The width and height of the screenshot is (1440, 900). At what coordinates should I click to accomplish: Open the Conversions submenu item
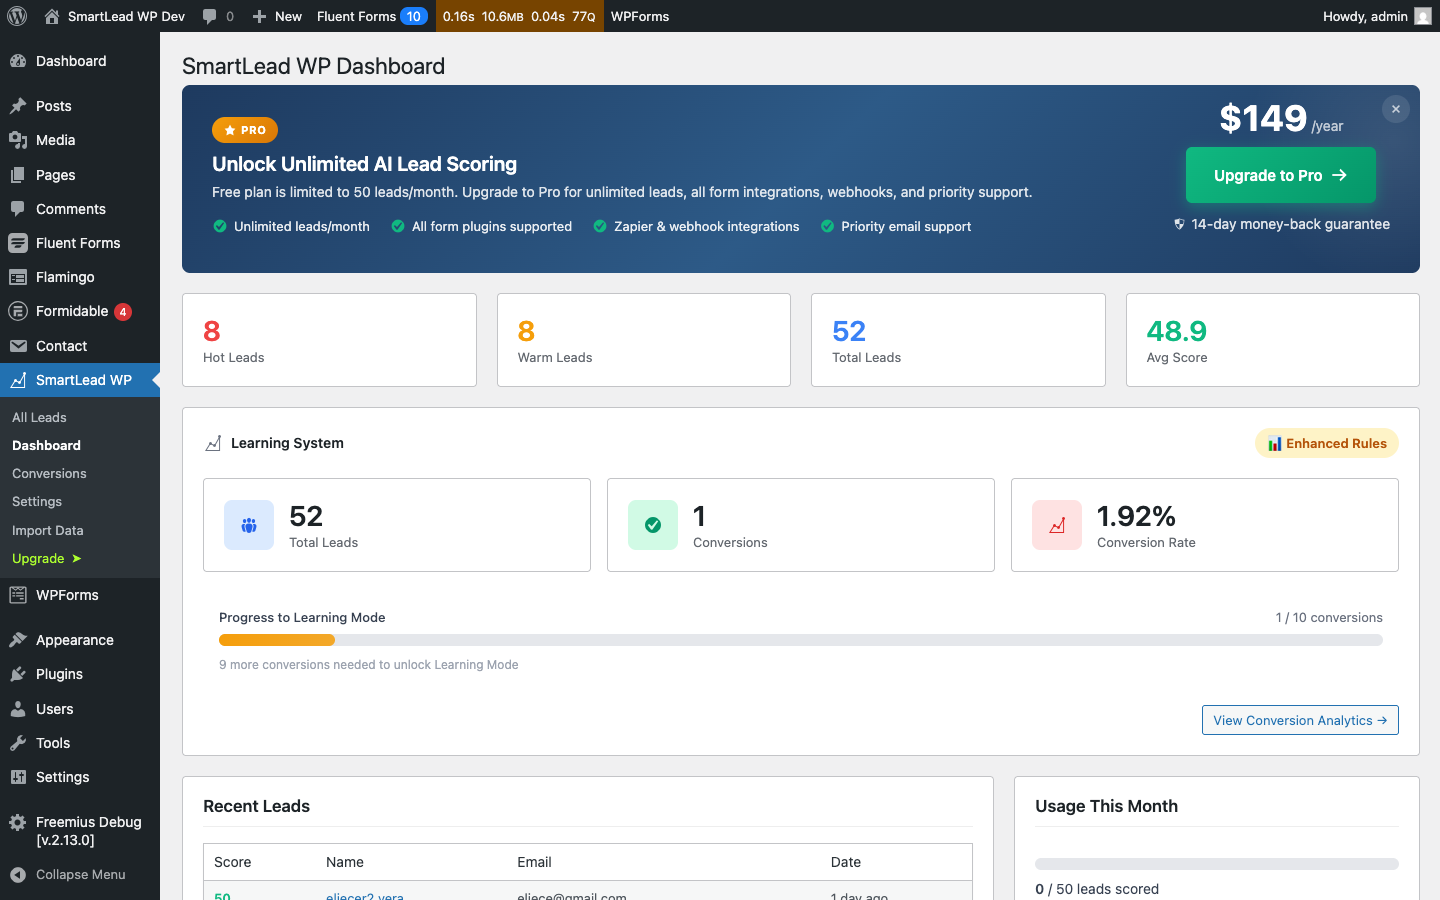coord(47,473)
